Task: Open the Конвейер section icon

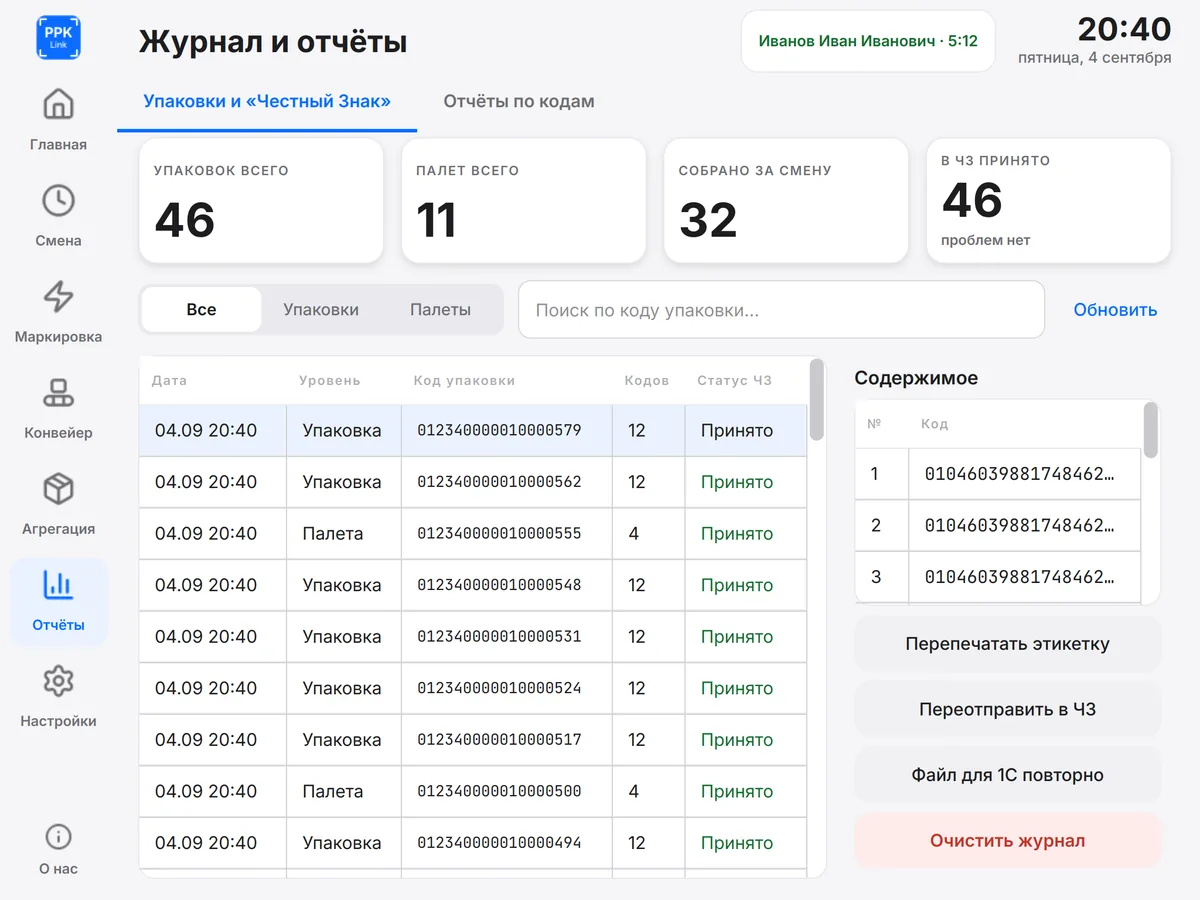Action: pyautogui.click(x=58, y=392)
